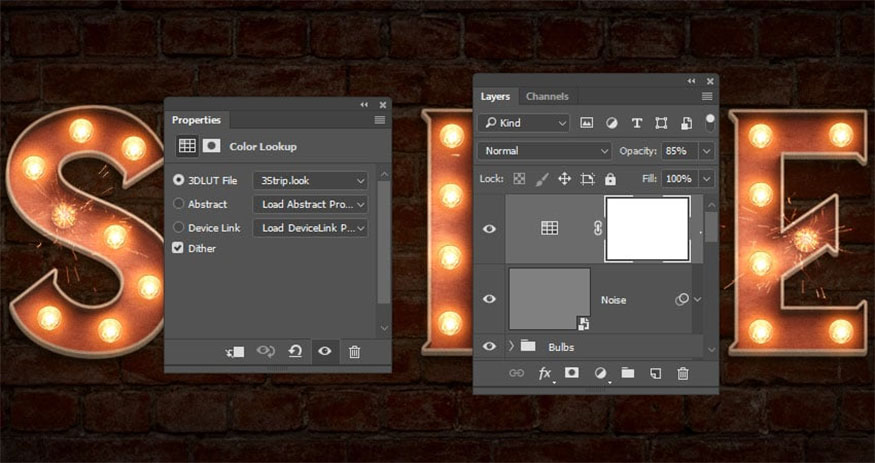Click the Add layer style fx icon

[545, 373]
